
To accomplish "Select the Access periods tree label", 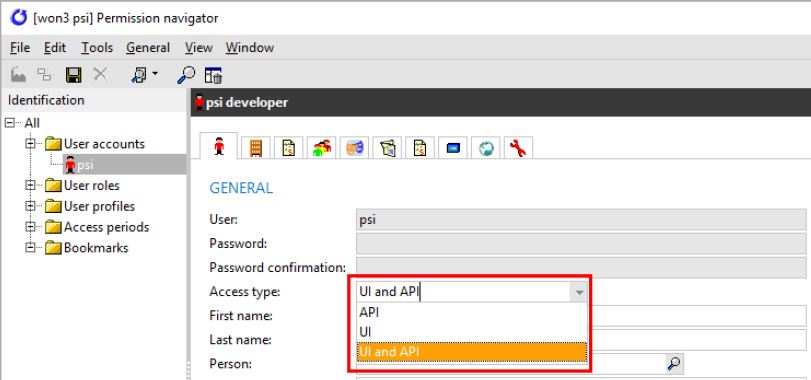I will click(x=107, y=226).
